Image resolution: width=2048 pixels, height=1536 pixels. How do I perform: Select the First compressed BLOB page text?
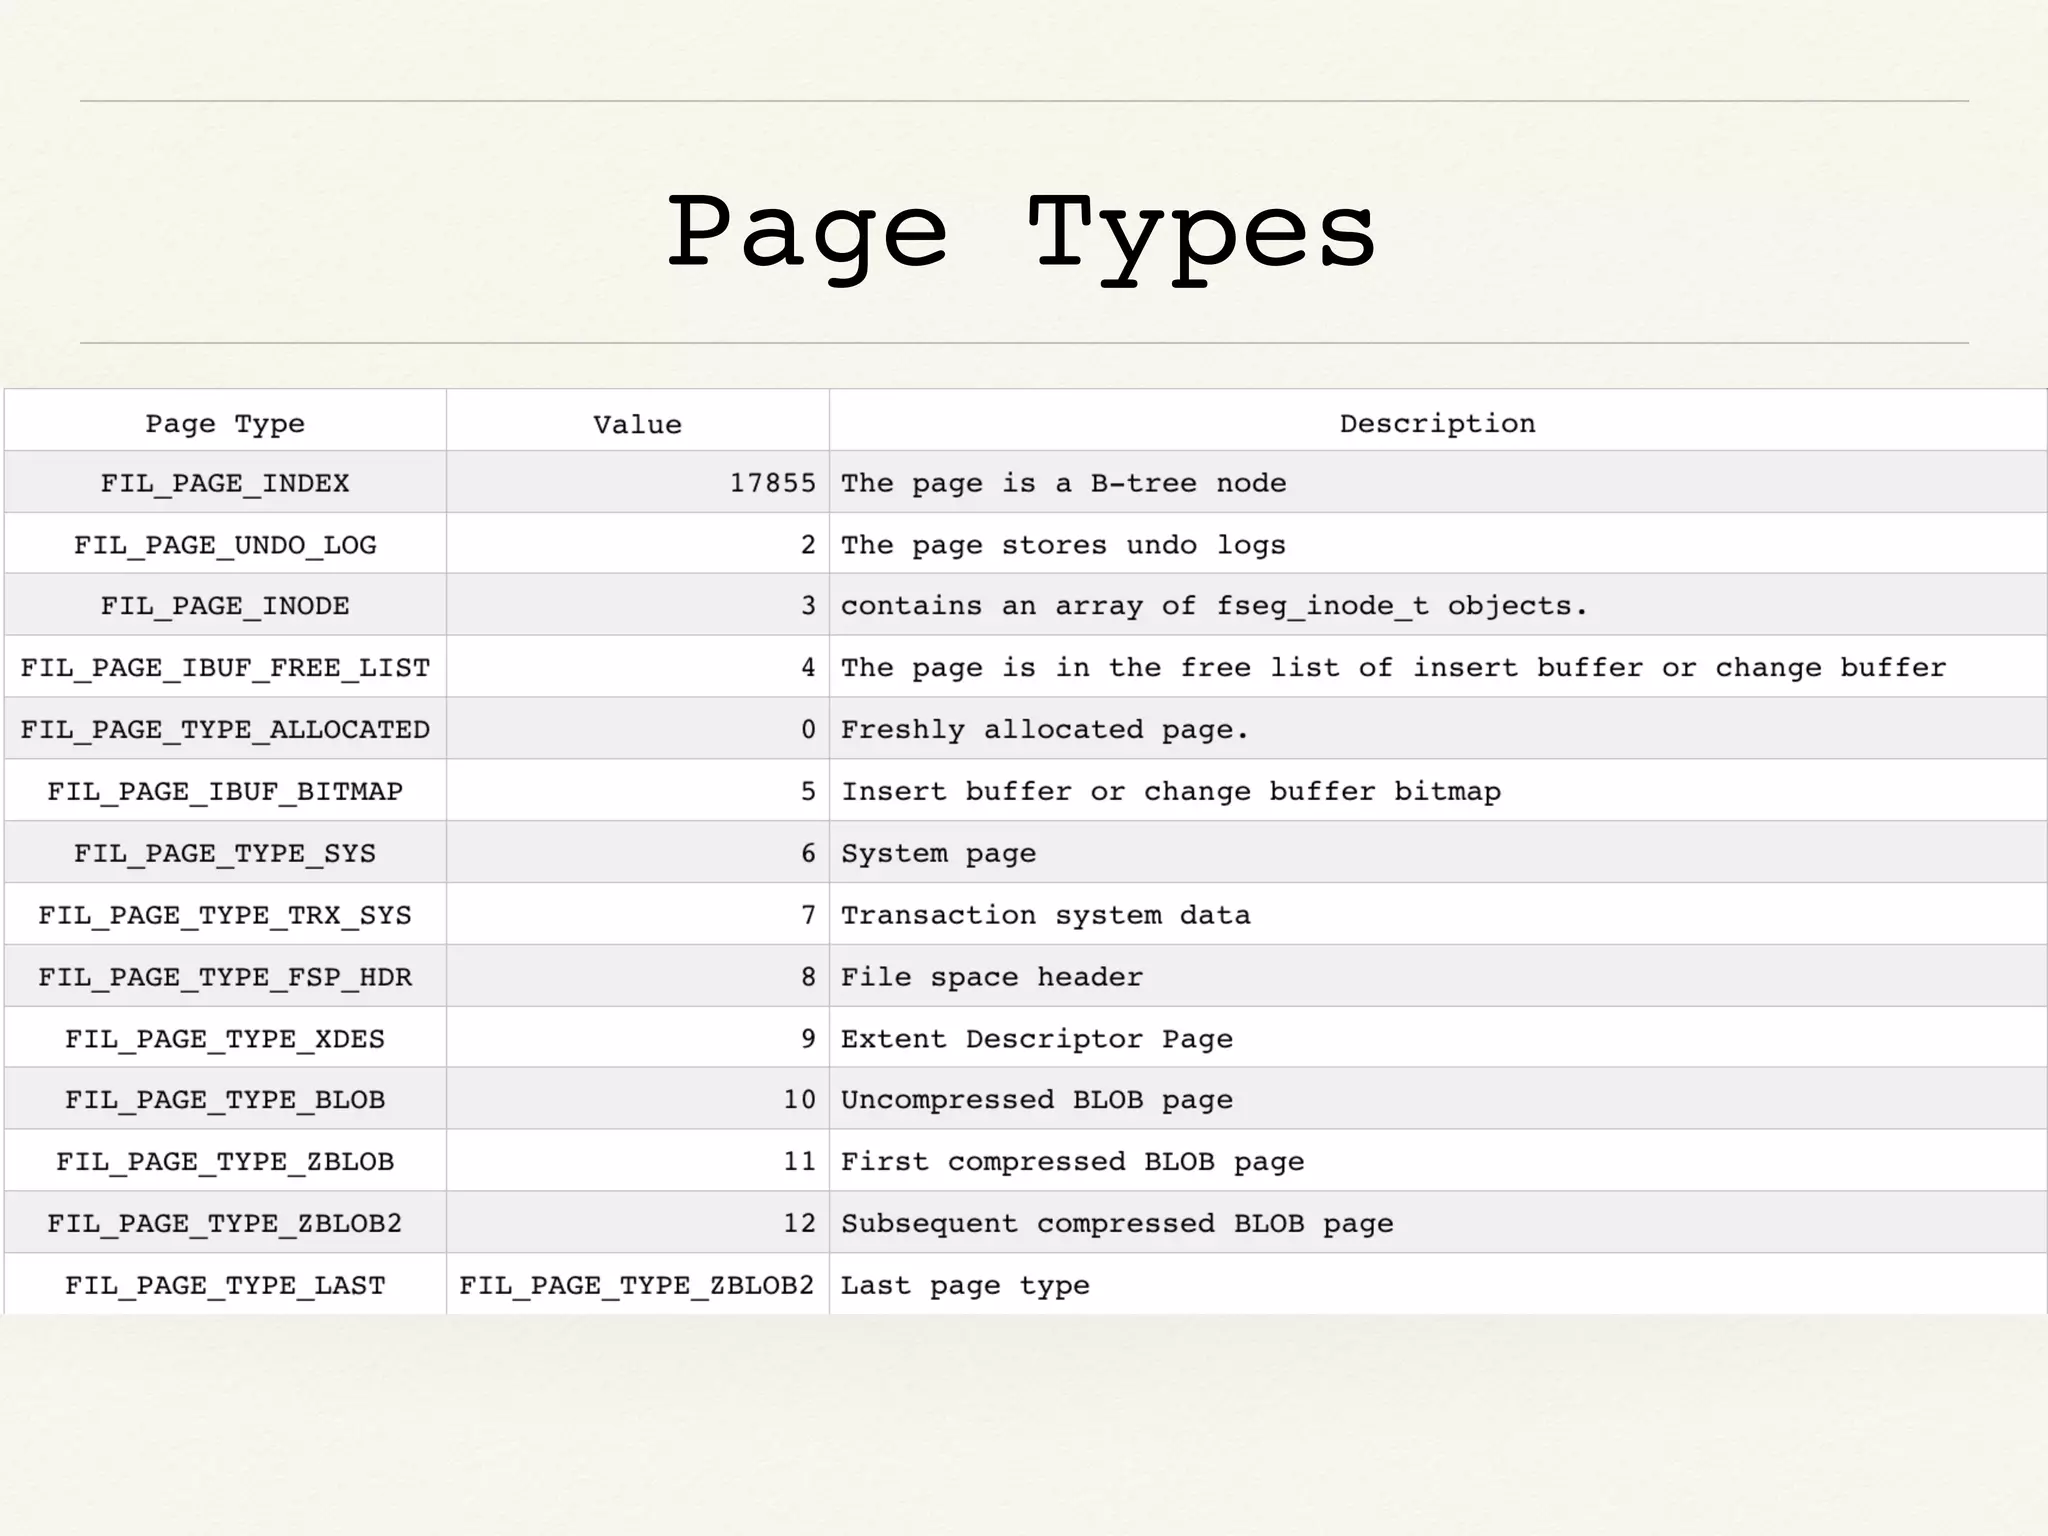click(1072, 1162)
